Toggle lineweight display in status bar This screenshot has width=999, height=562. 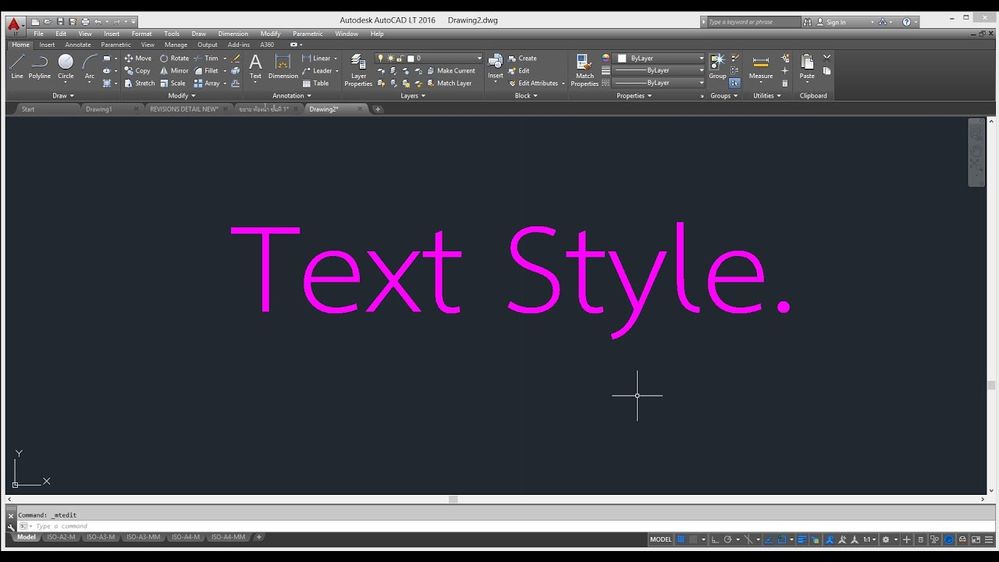click(x=802, y=539)
